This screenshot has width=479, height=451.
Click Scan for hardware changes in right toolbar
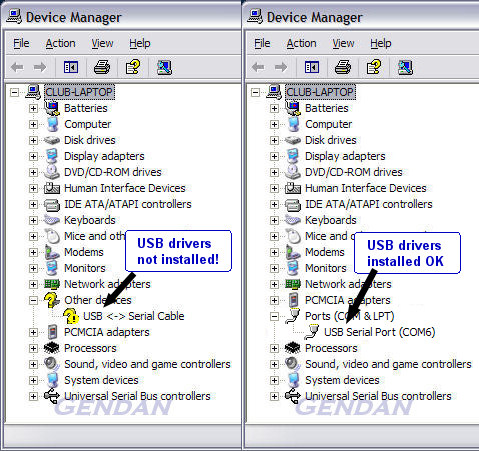pos(405,67)
